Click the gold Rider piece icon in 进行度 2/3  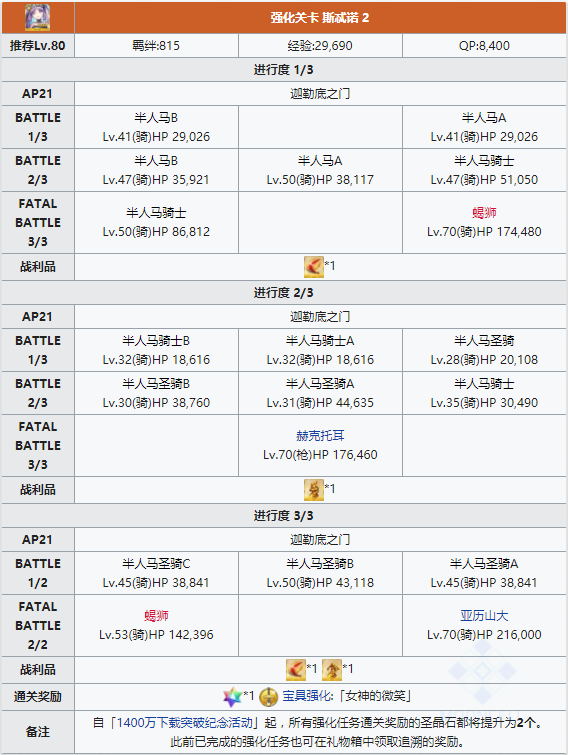click(314, 490)
